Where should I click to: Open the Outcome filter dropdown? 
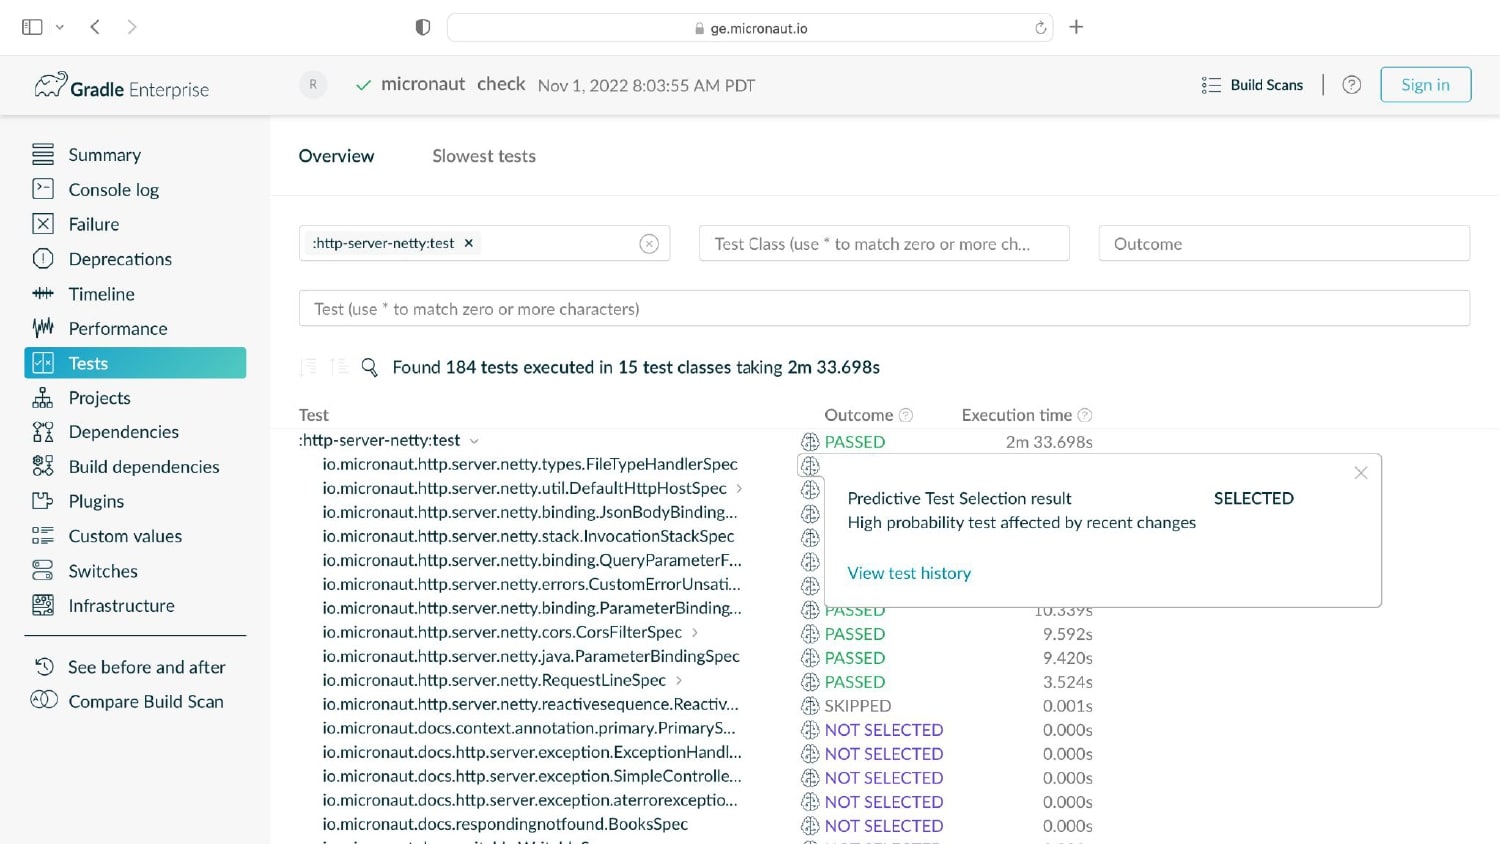(x=1284, y=243)
